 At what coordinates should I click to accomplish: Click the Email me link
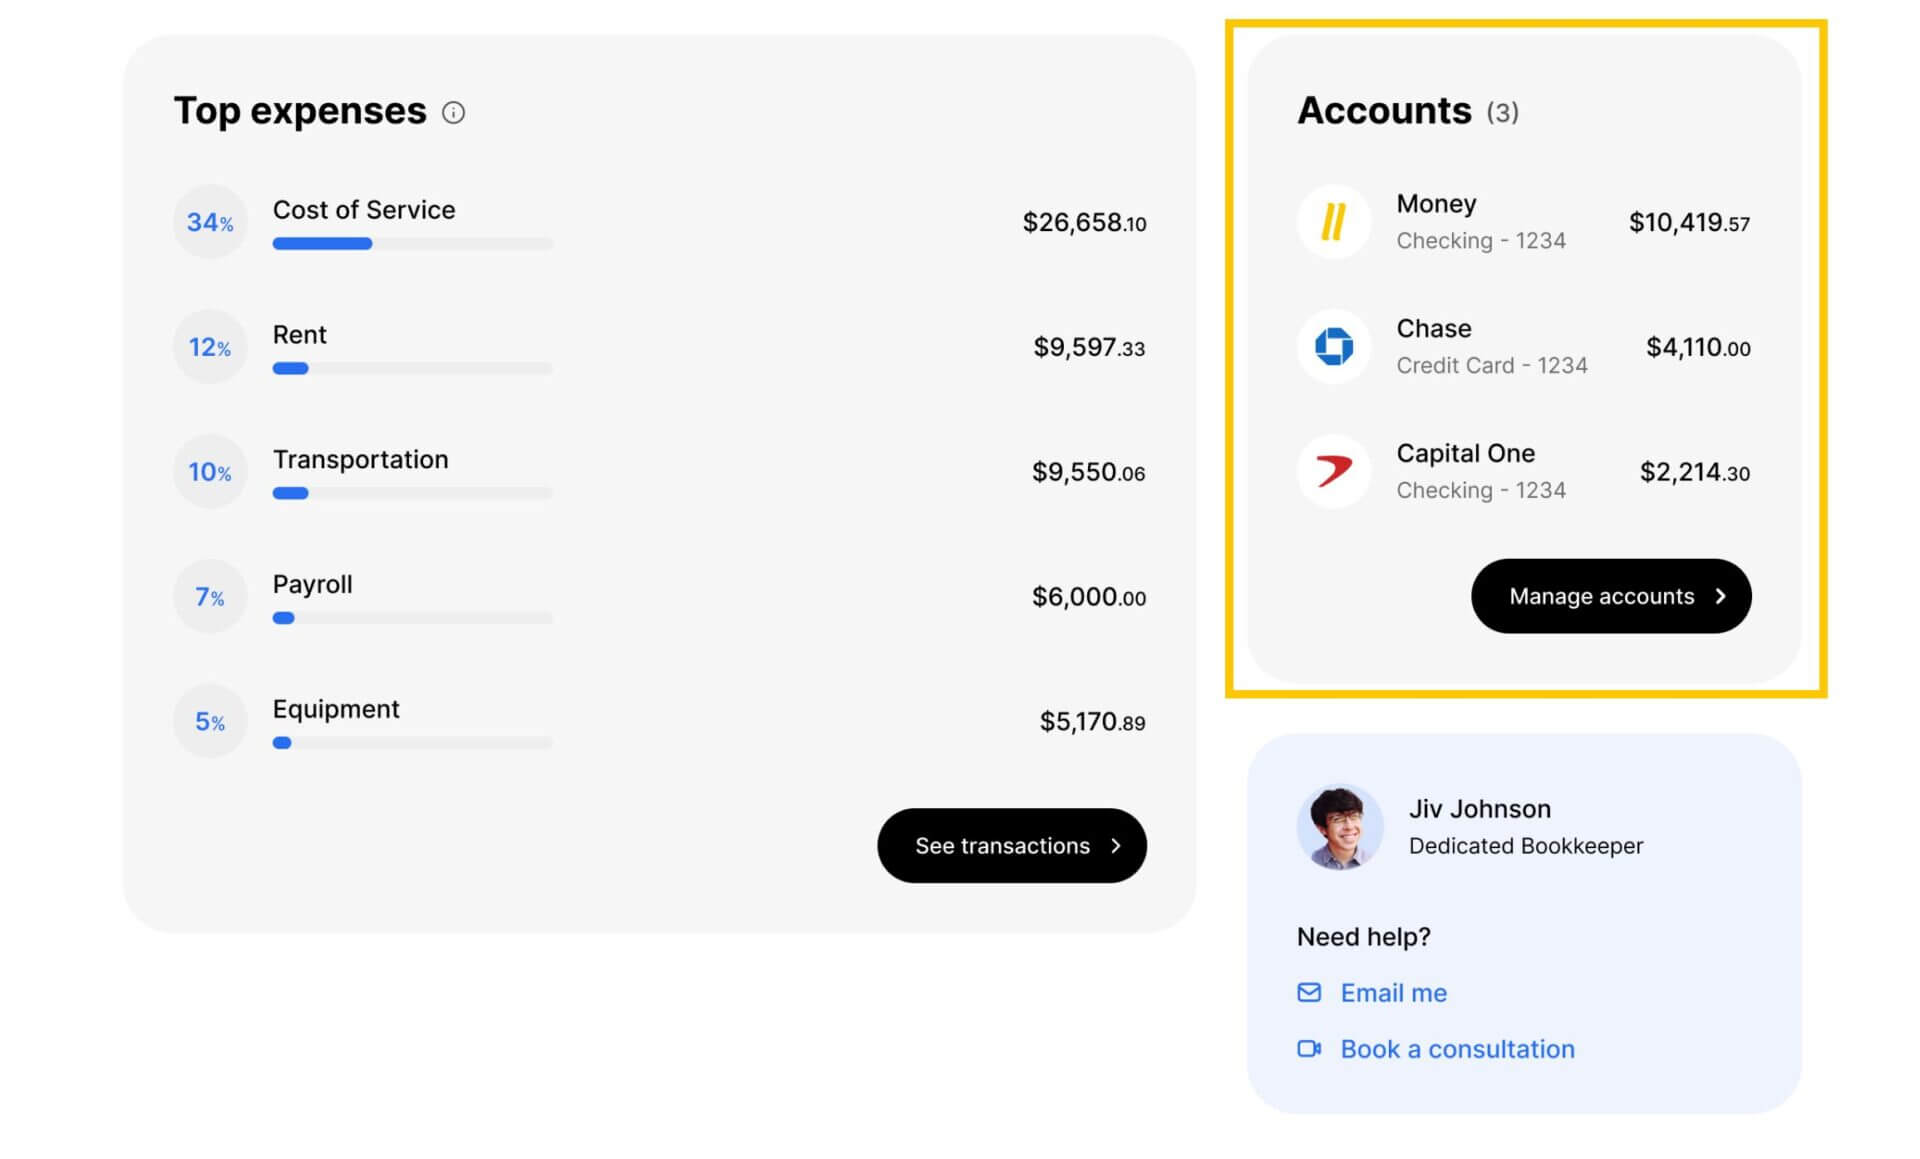point(1393,992)
